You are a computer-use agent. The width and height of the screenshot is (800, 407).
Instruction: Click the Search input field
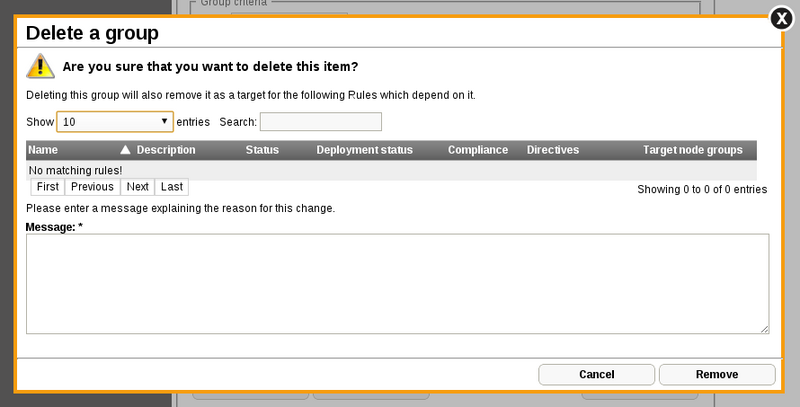coord(321,122)
